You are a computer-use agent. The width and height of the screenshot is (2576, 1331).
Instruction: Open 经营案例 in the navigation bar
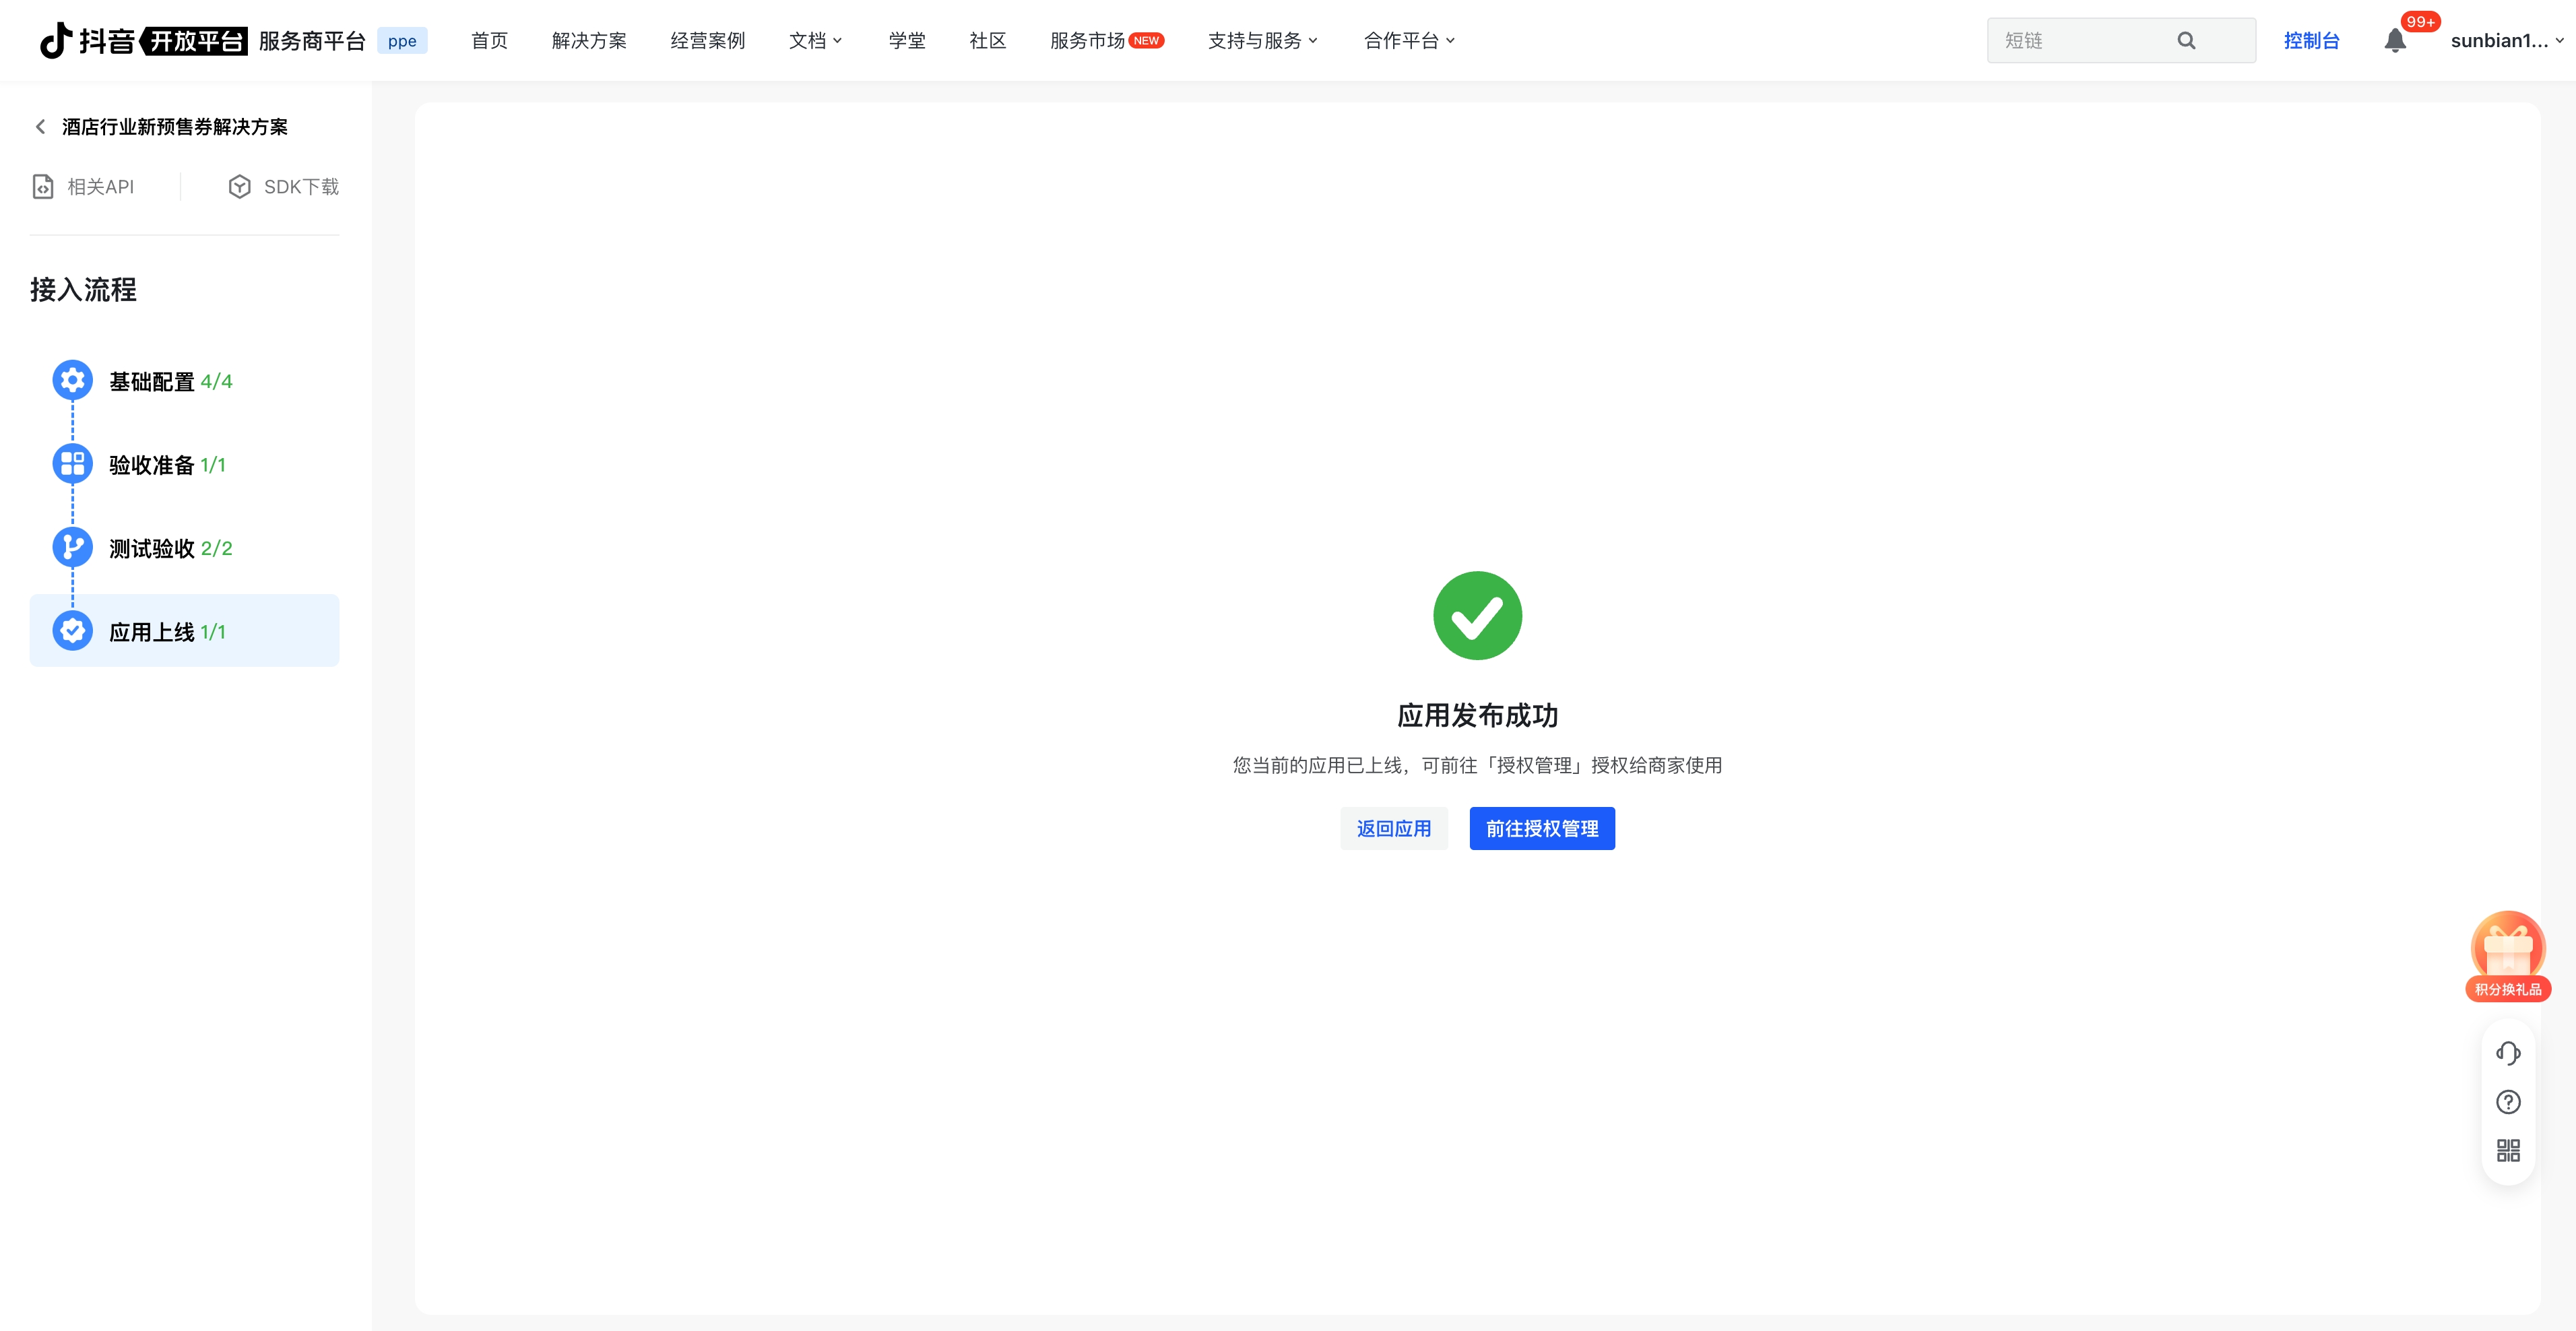(x=708, y=41)
